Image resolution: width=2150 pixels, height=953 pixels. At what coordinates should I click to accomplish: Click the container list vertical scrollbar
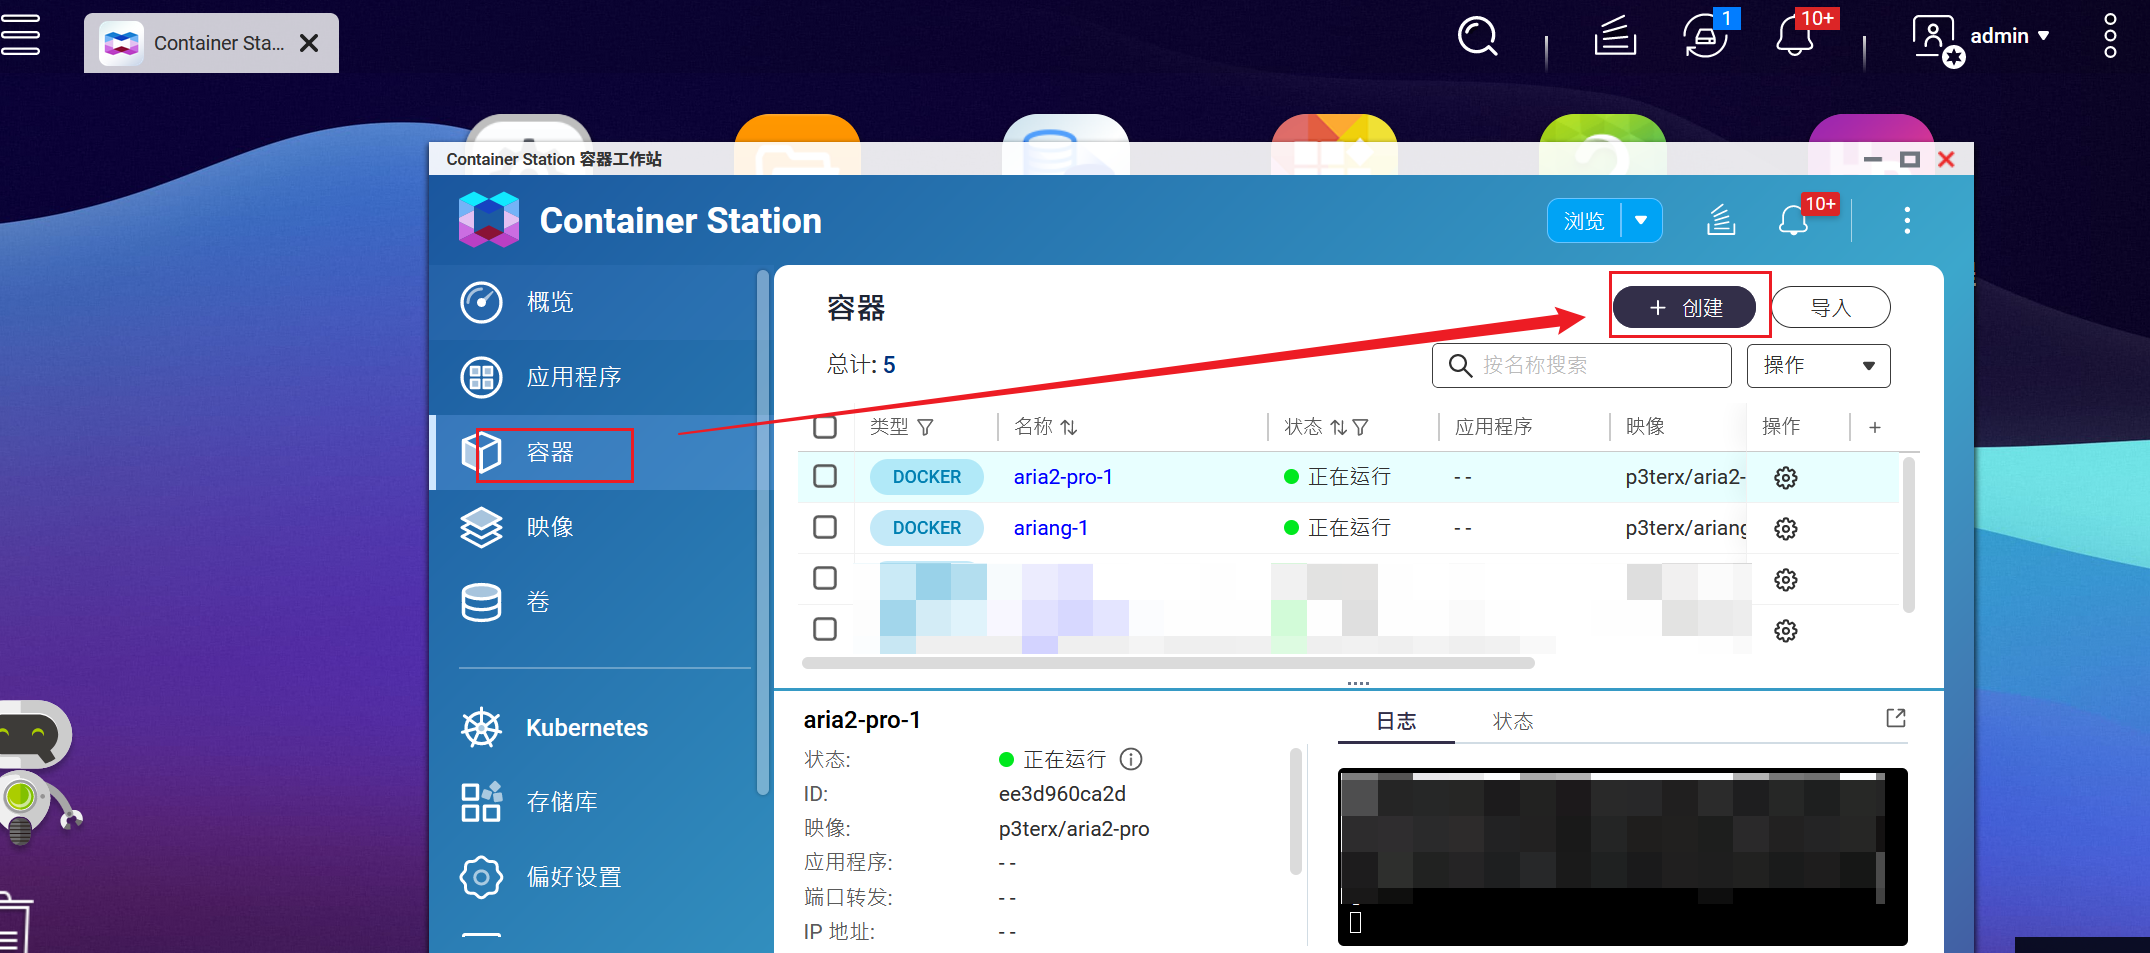(1908, 535)
